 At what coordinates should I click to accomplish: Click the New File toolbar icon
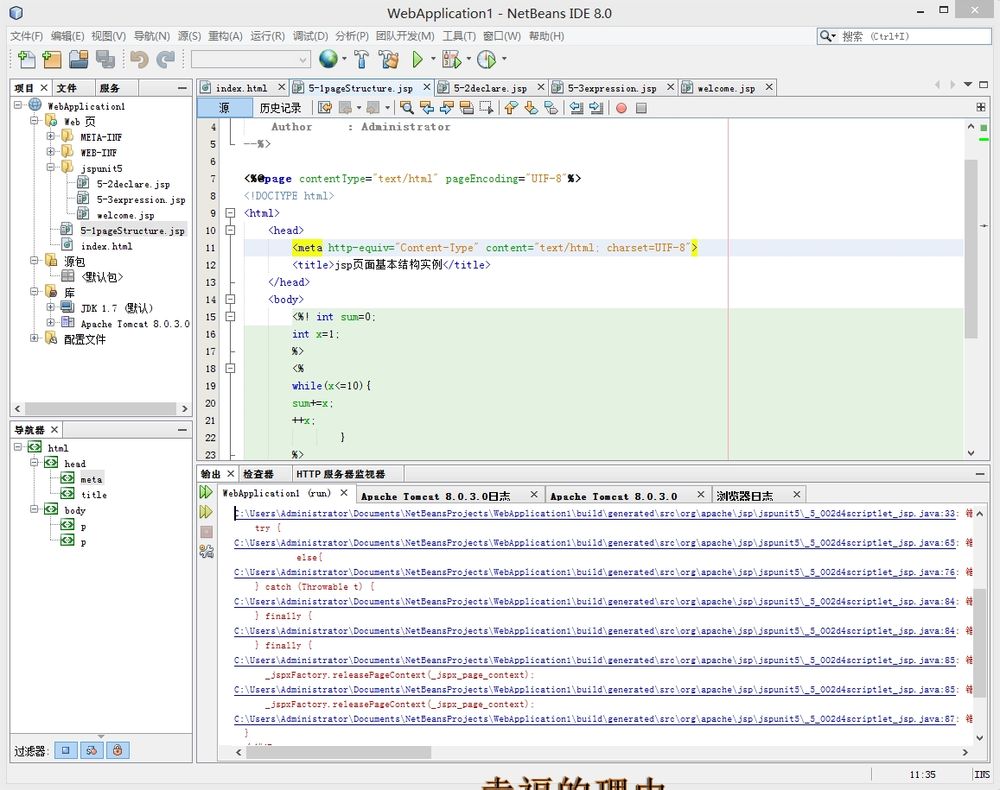coord(26,60)
